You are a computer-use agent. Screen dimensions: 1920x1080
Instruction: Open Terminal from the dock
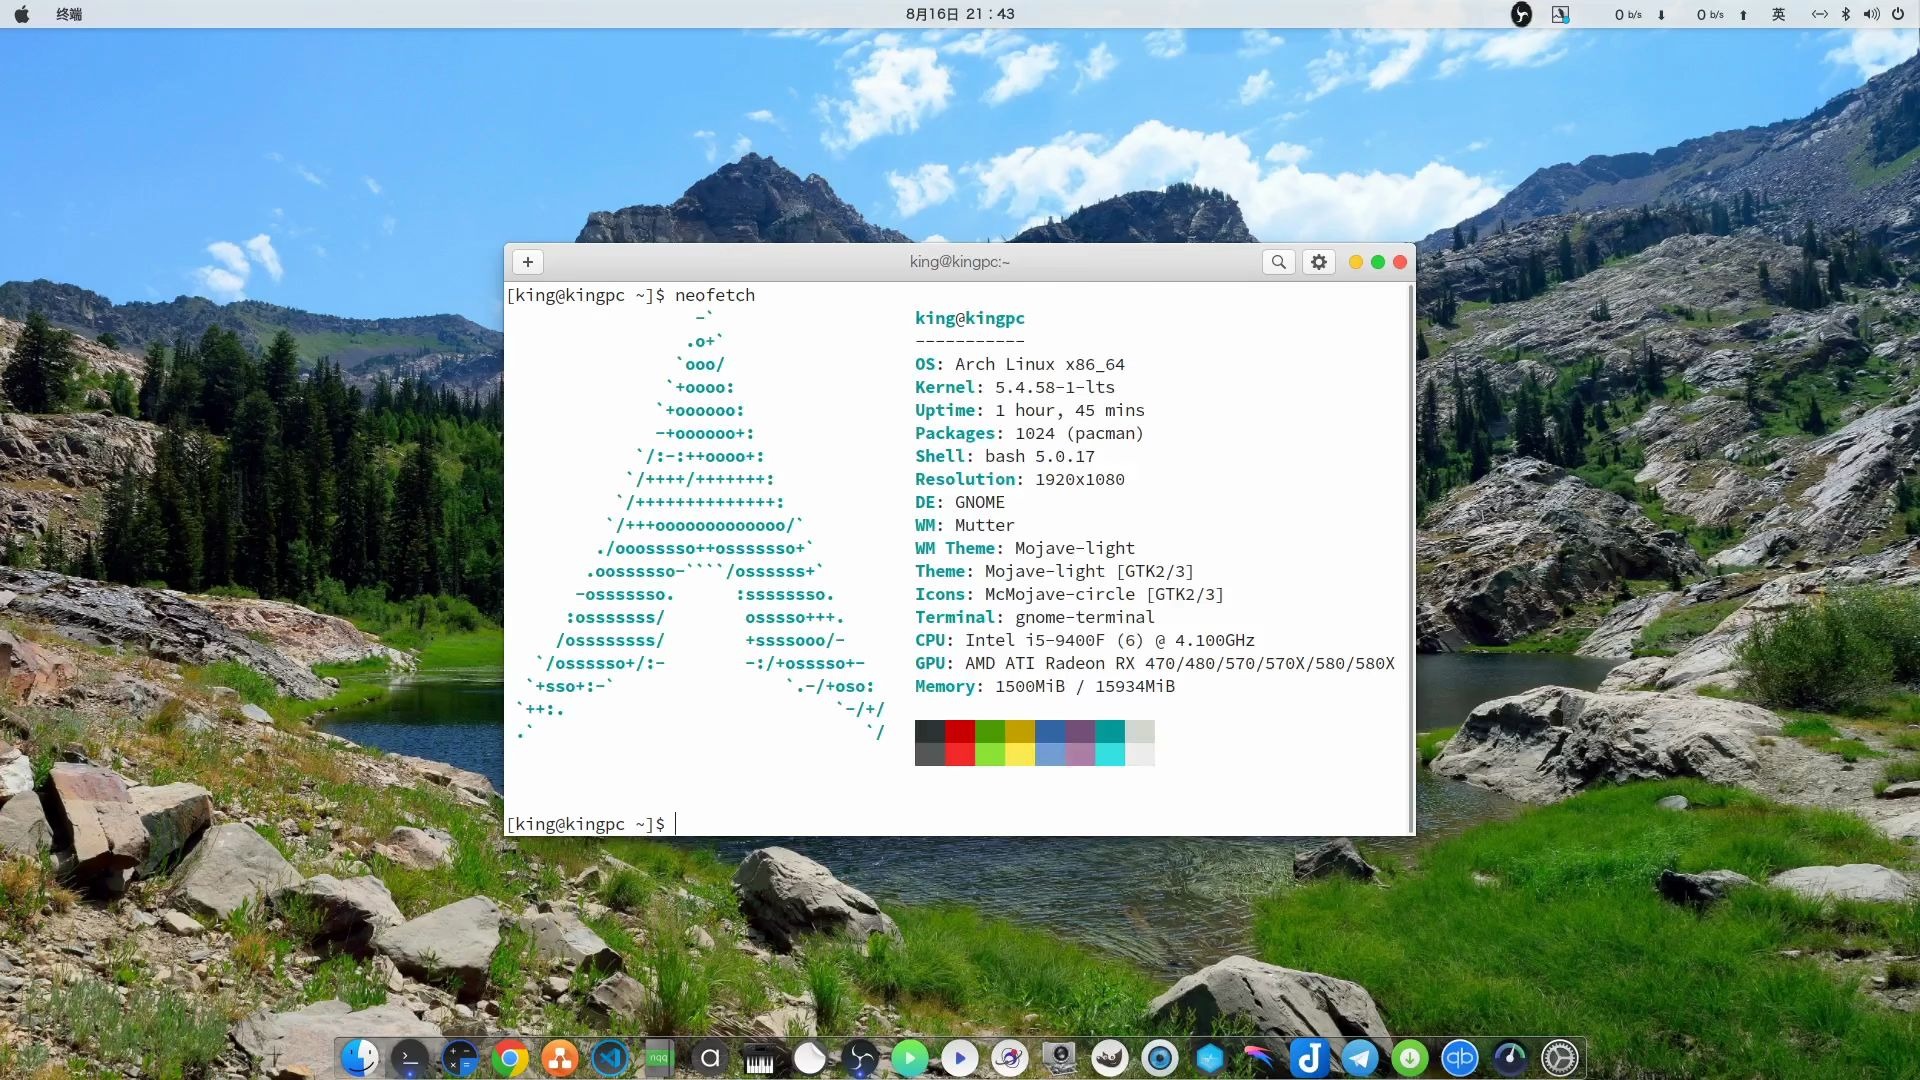point(410,1058)
